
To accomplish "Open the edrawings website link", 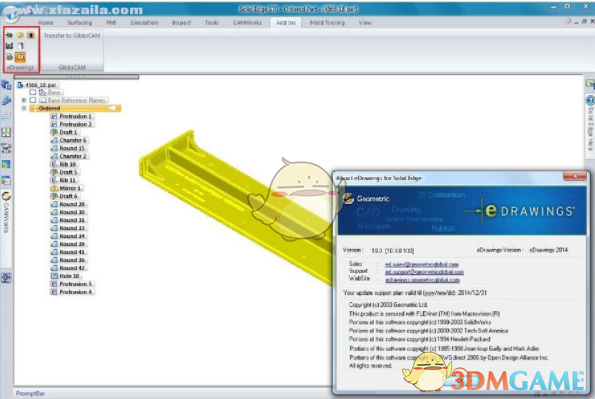I will [422, 280].
